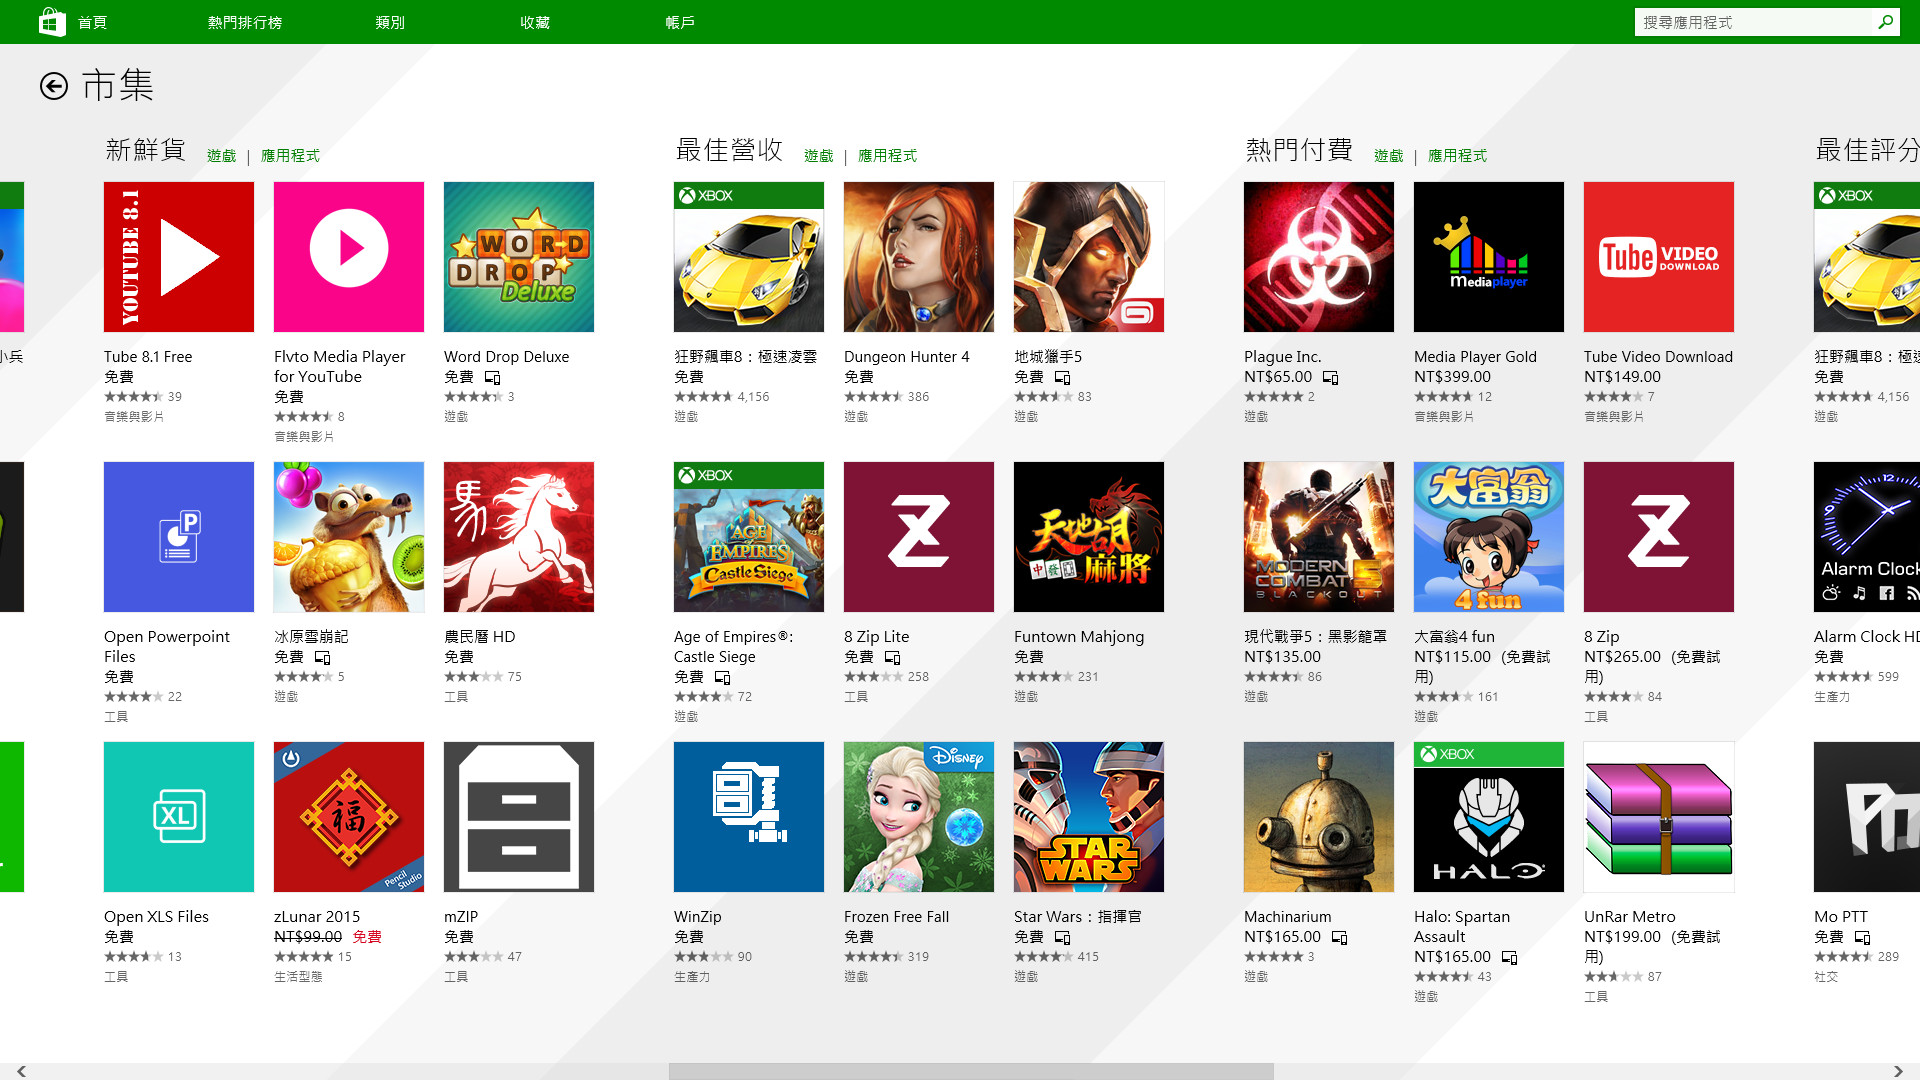The height and width of the screenshot is (1080, 1920).
Task: Open 地城獵手5 game icon
Action: pos(1089,257)
